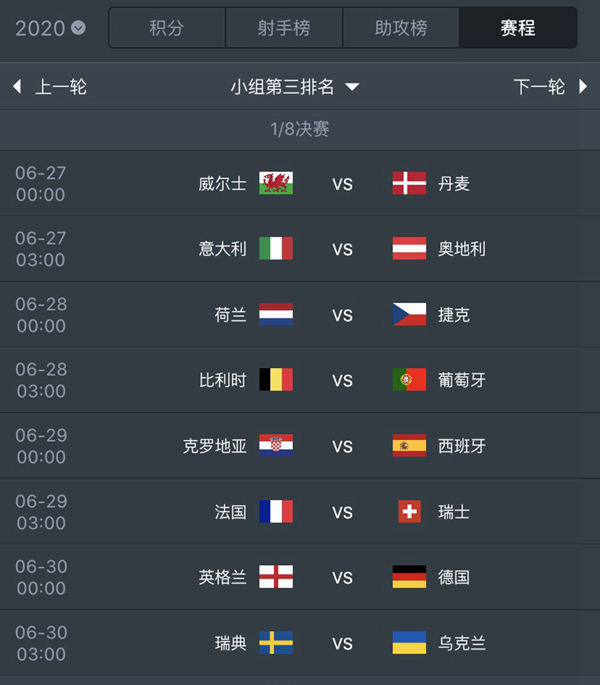Click the Portugal flag icon
This screenshot has width=600, height=685.
[x=409, y=380]
